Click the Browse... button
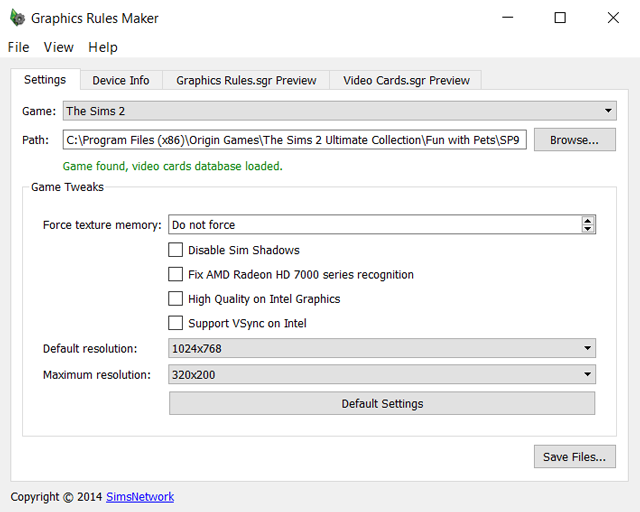Viewport: 640px width, 512px height. click(574, 140)
